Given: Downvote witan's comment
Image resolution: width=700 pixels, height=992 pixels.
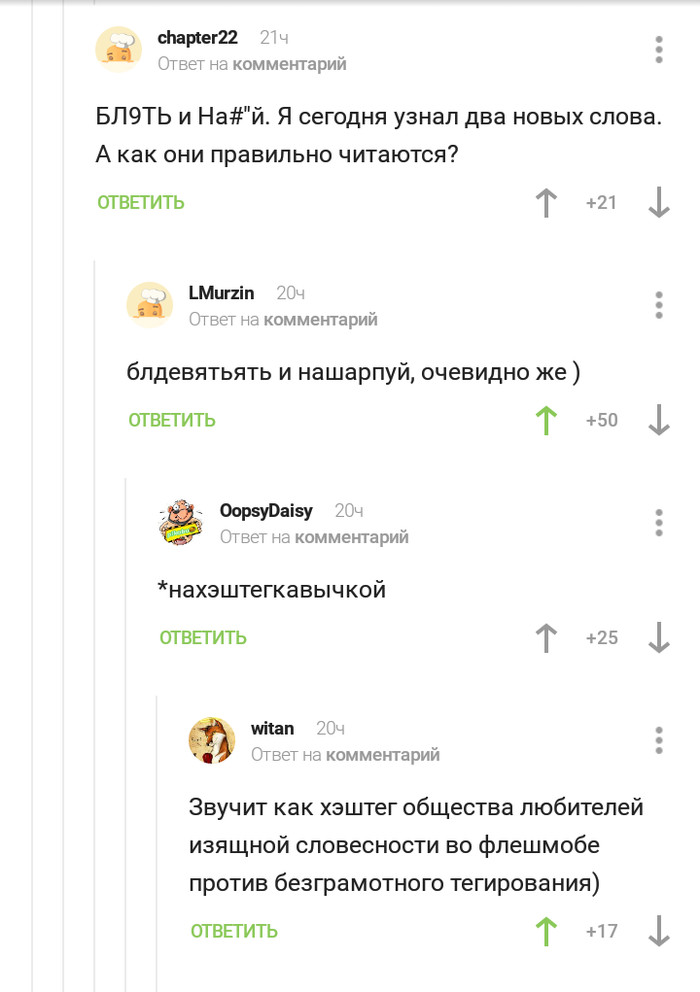Looking at the screenshot, I should [x=658, y=931].
